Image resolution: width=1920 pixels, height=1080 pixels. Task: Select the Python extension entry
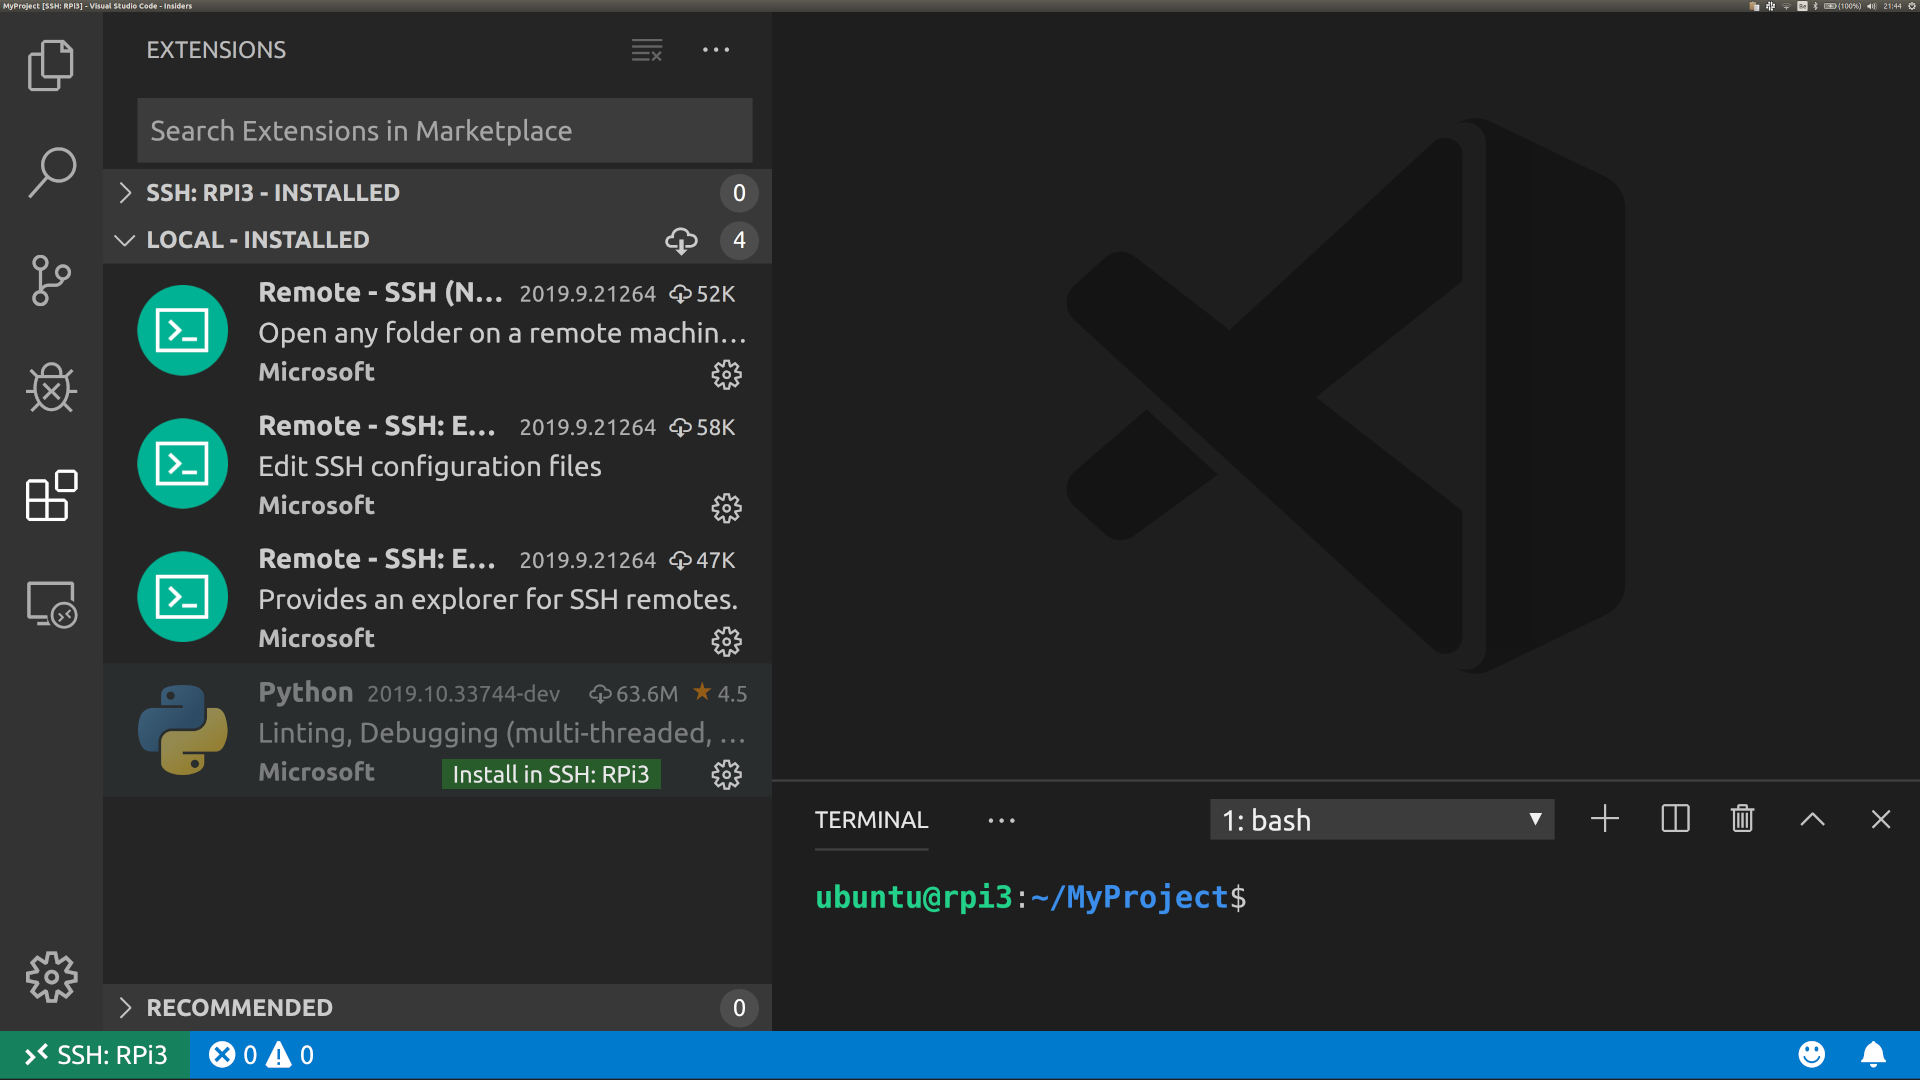coord(437,730)
